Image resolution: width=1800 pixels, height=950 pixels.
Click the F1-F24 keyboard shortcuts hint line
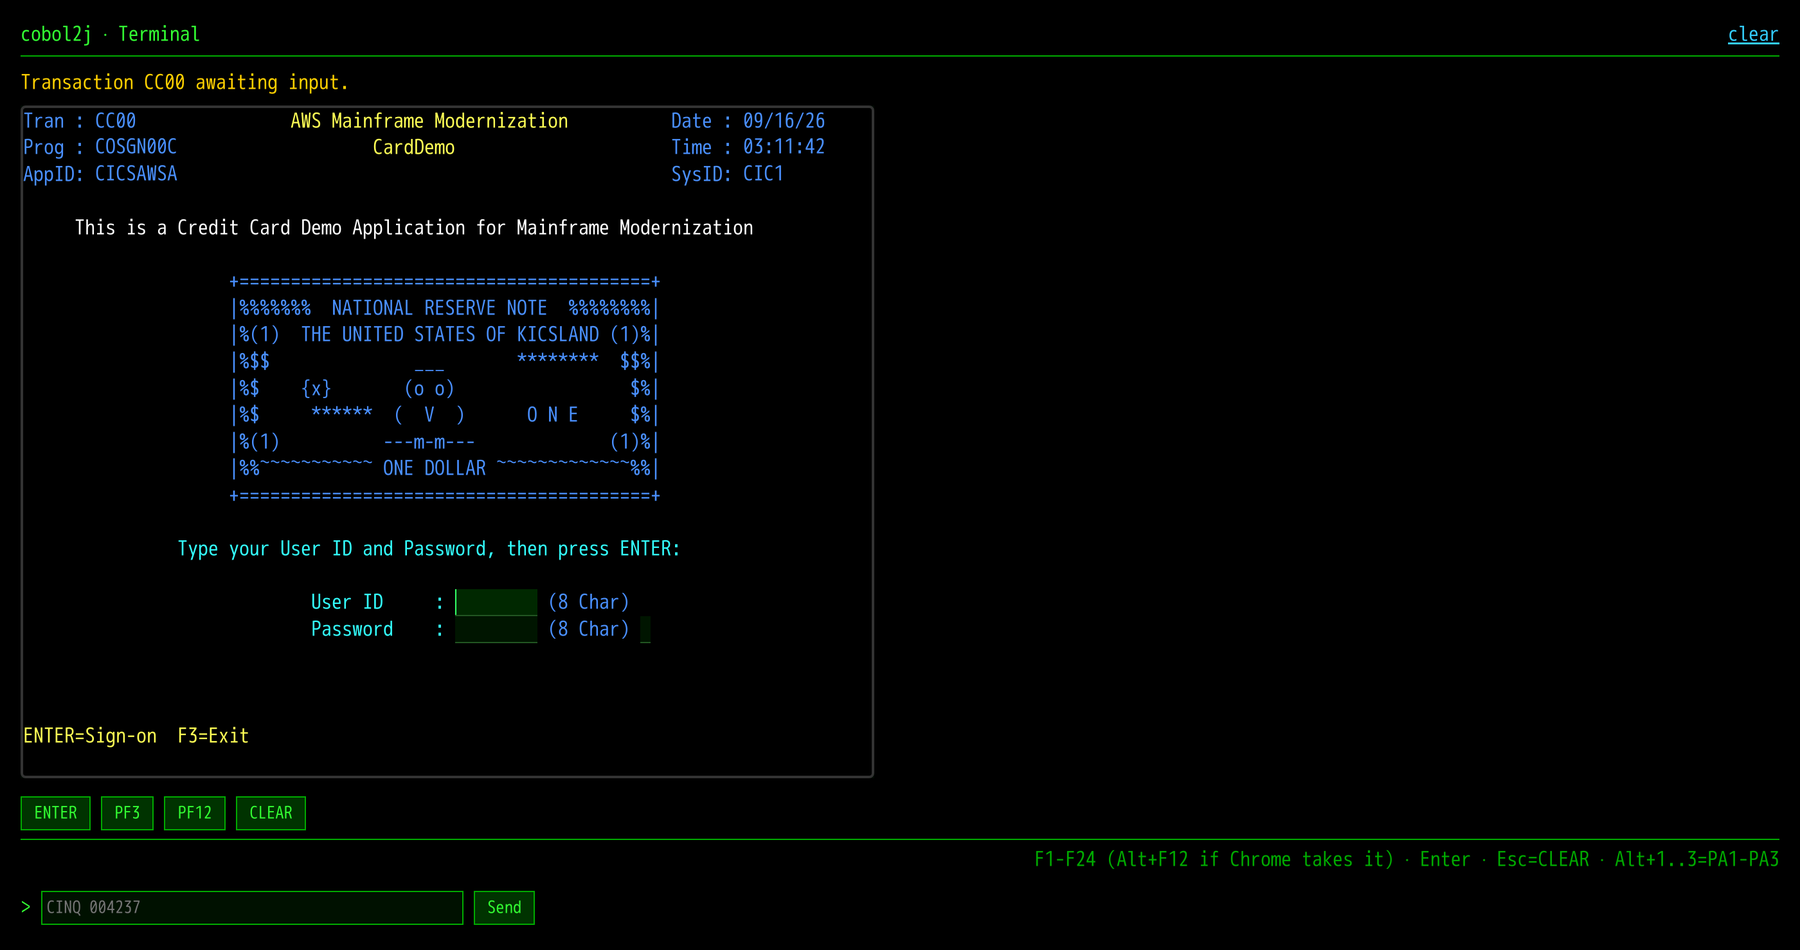1406,859
